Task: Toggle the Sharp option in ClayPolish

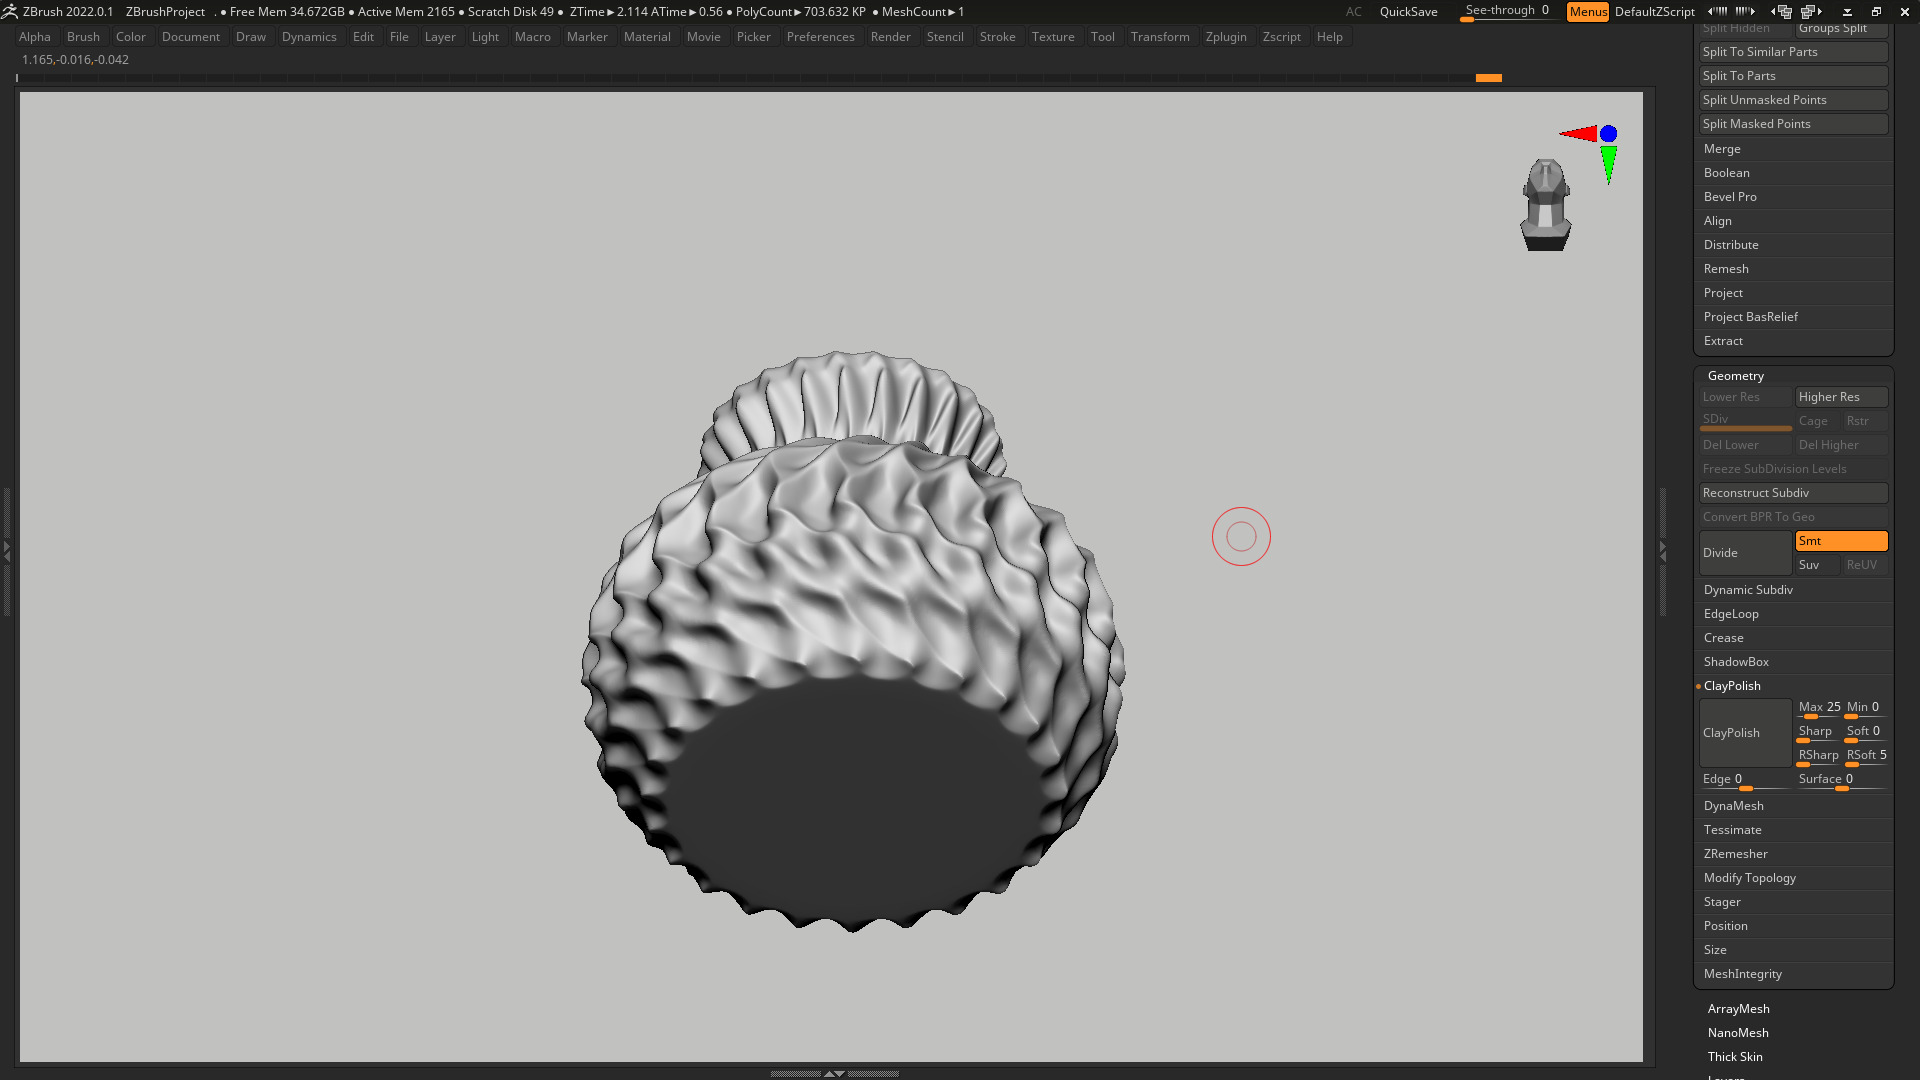Action: point(1817,733)
